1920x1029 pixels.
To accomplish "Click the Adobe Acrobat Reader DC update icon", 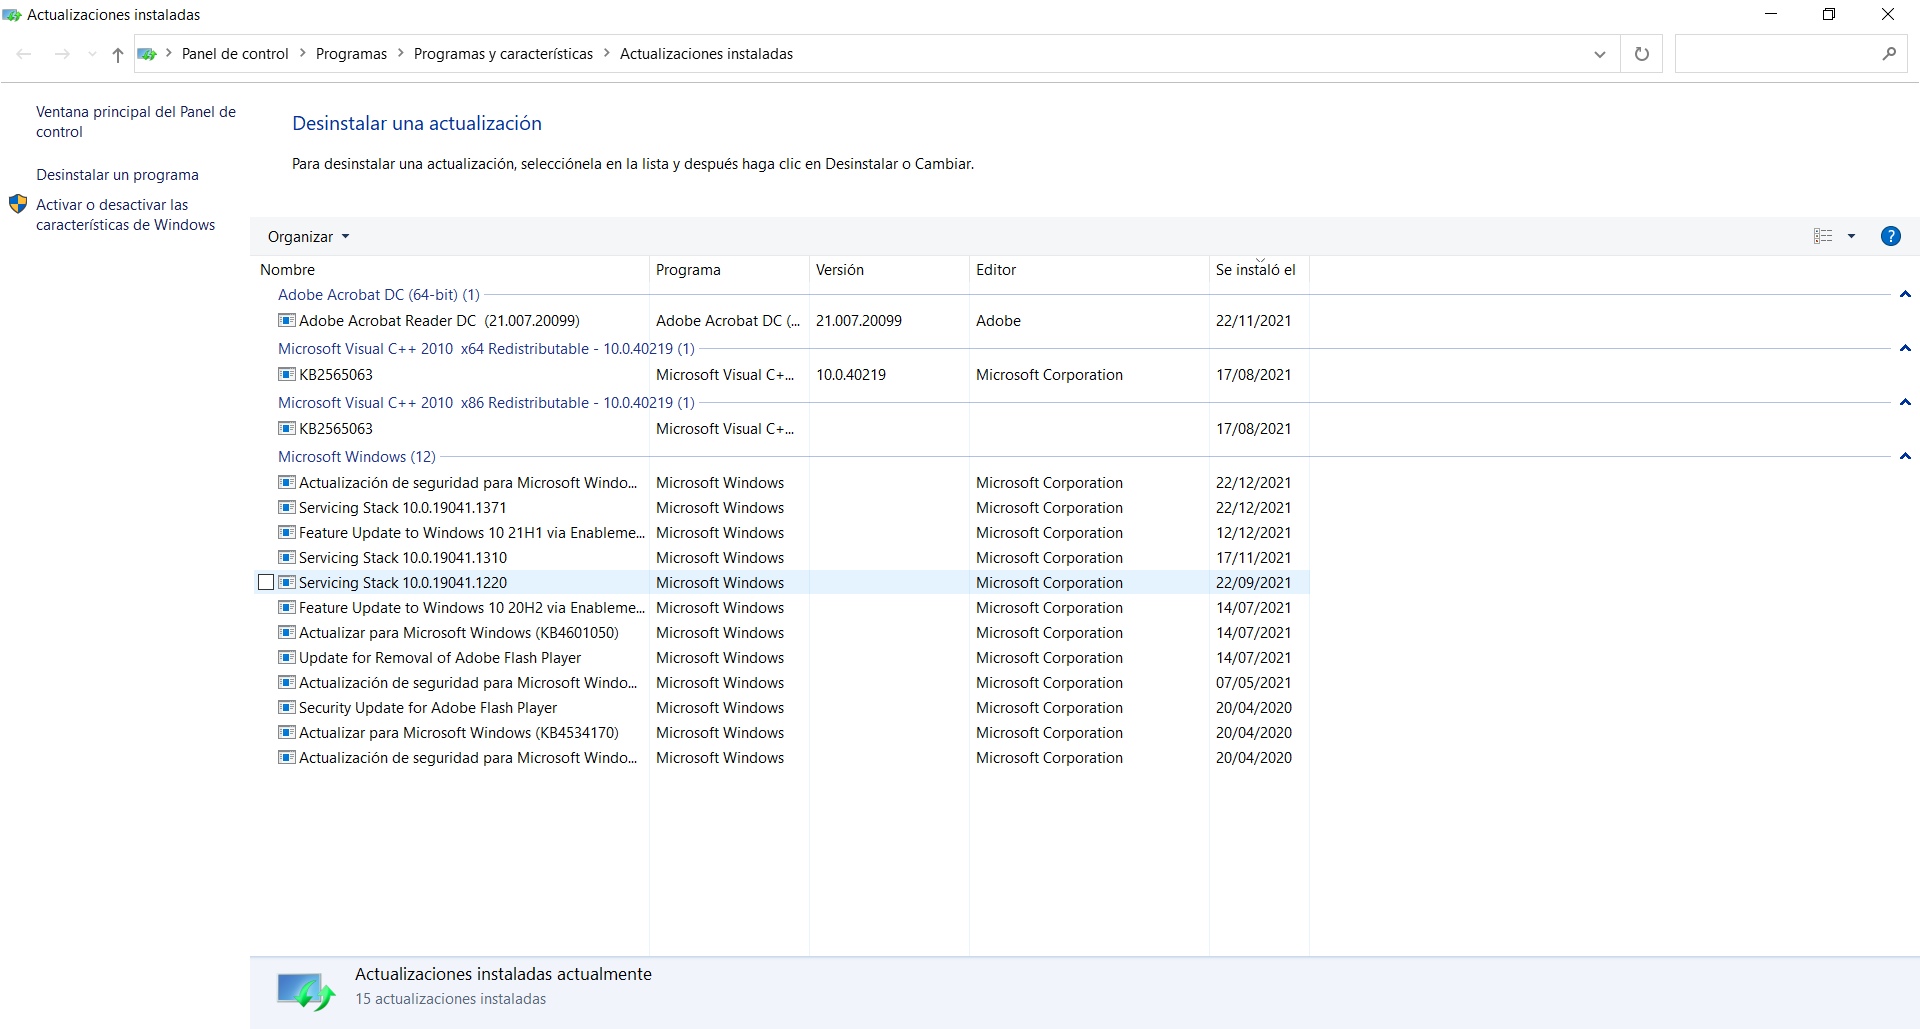I will (x=287, y=321).
